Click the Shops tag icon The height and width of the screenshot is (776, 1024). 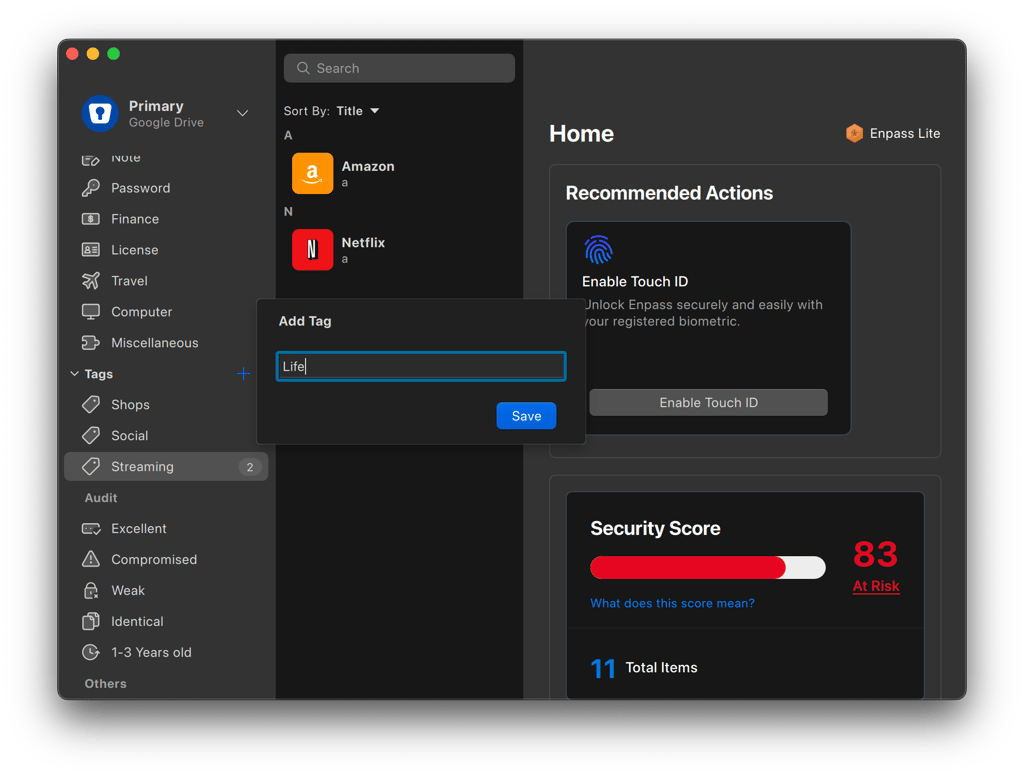click(x=91, y=404)
